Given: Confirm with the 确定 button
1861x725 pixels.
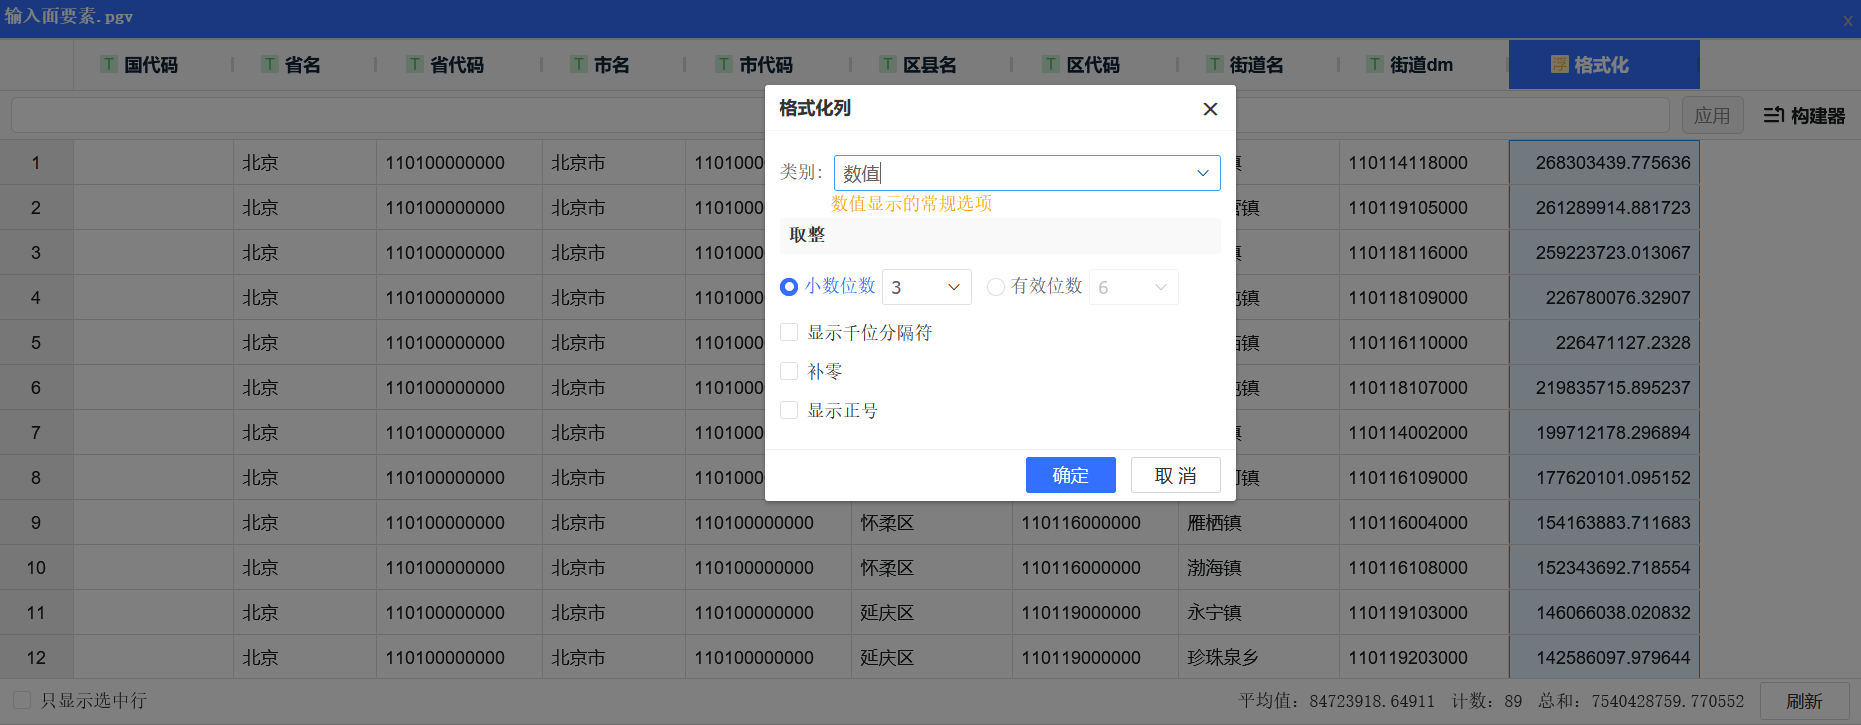Looking at the screenshot, I should (1070, 475).
